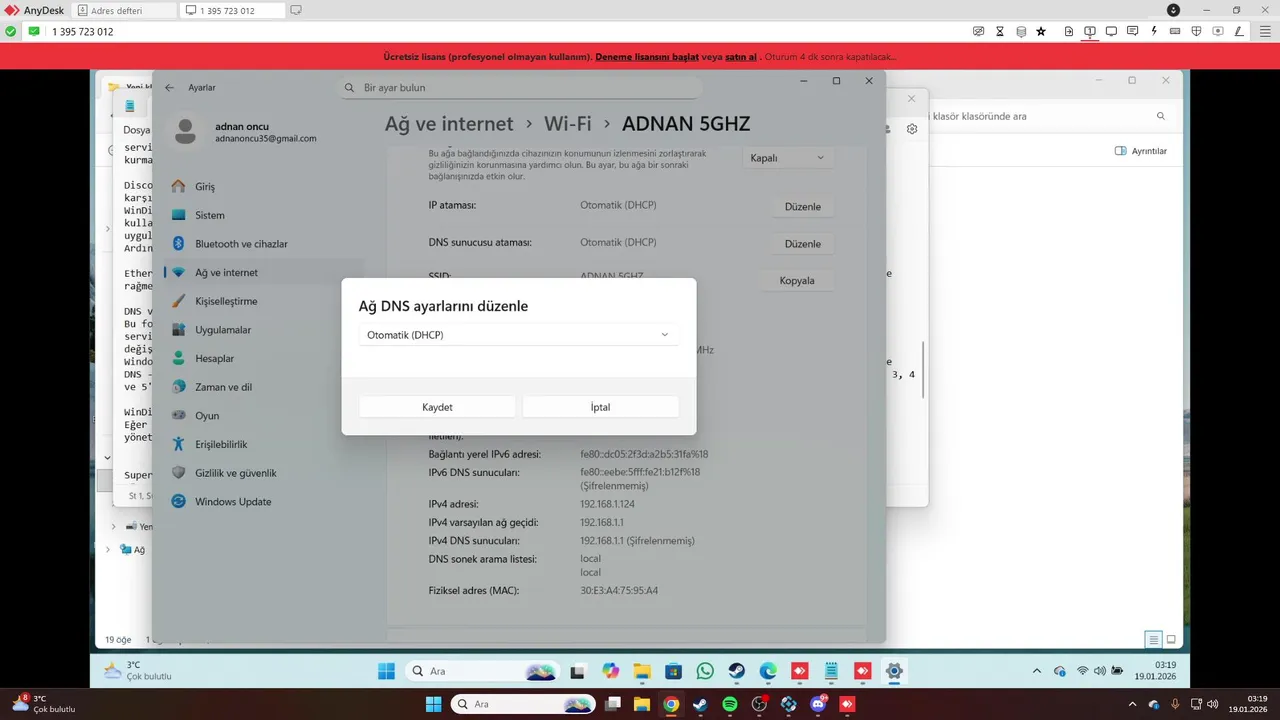Open AnyDesk keyboard settings icon
1280x720 pixels.
pos(1175,31)
